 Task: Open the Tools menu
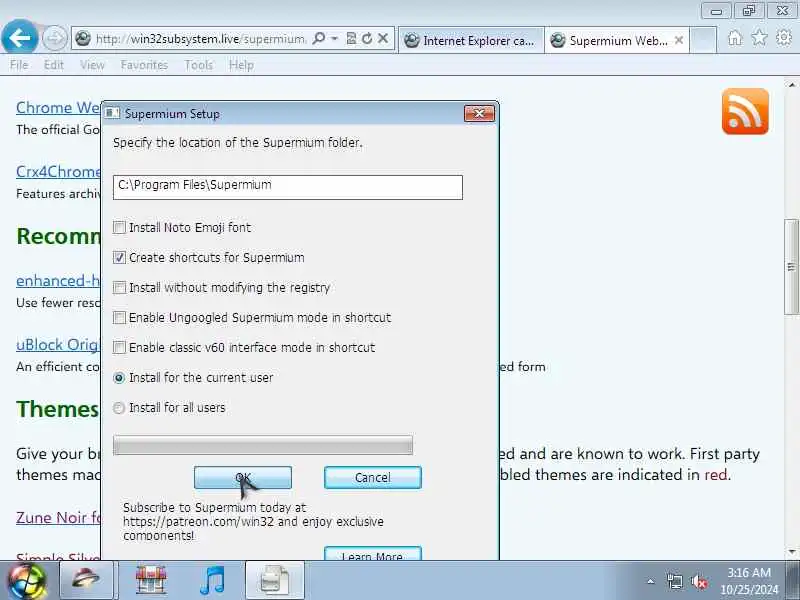click(198, 65)
